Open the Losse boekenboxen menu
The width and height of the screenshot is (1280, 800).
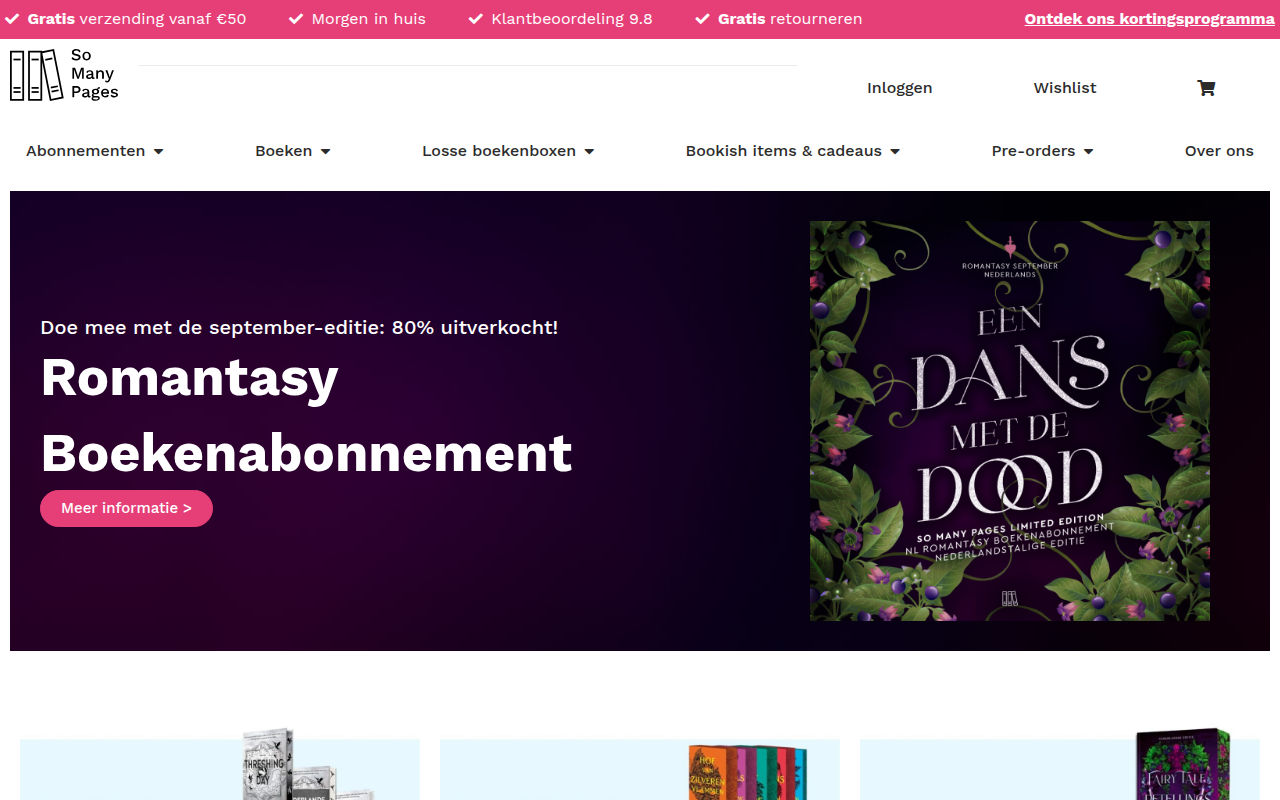click(x=499, y=151)
